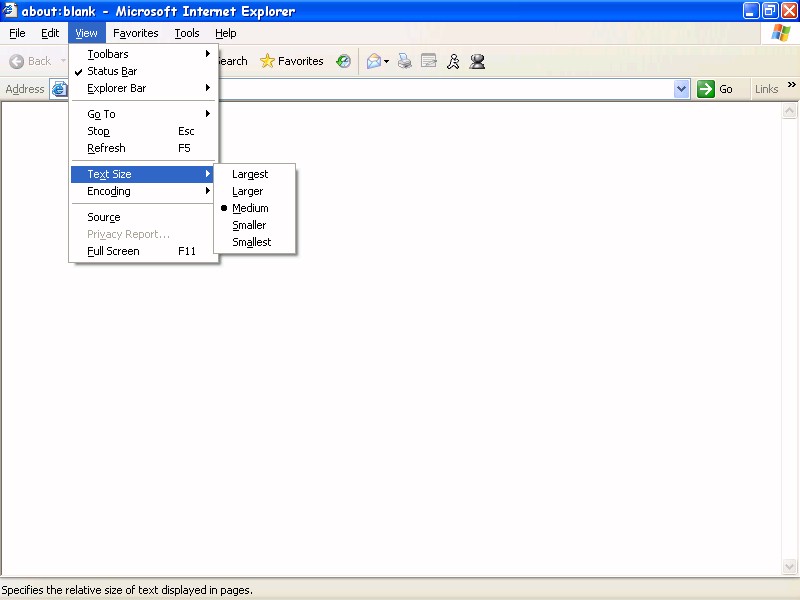Expand the Links bar chevron
This screenshot has width=800, height=600.
coord(791,85)
